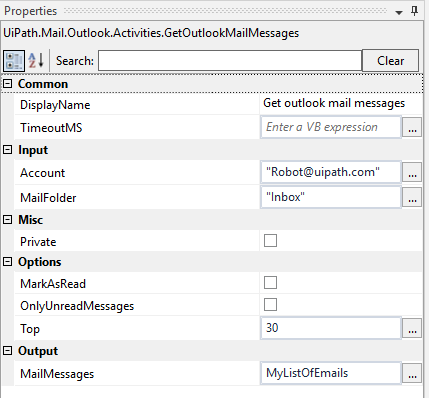Open expression editor for Top
This screenshot has height=398, width=429.
pos(412,328)
